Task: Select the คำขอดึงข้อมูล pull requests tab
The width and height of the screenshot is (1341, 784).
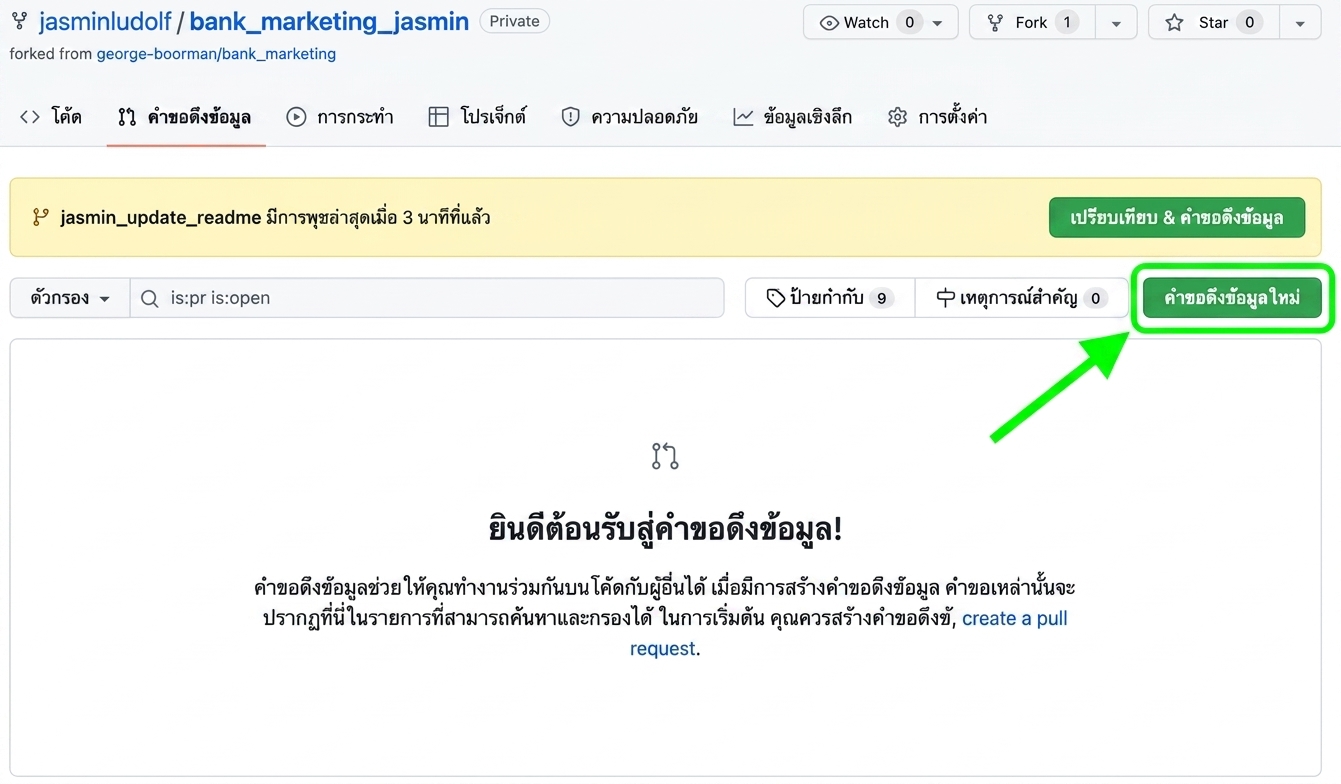Action: click(x=185, y=117)
